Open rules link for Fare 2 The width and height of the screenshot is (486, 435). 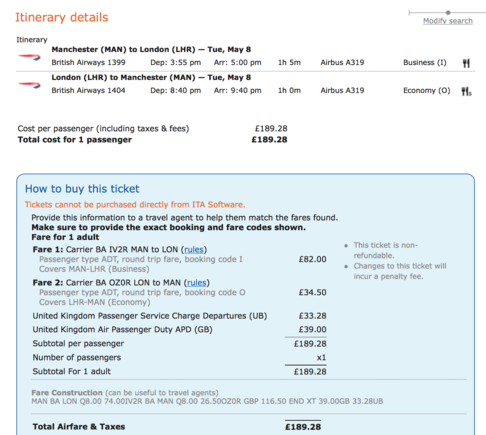197,283
